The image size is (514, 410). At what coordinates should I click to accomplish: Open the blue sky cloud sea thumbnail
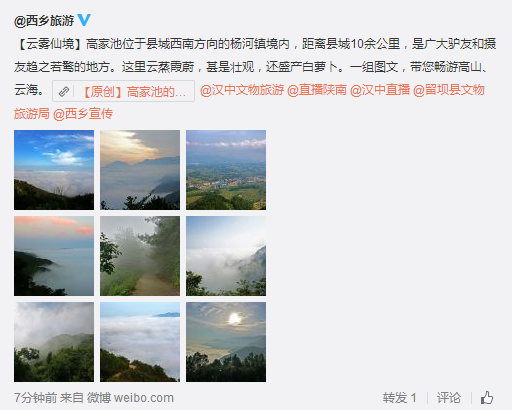click(x=54, y=170)
